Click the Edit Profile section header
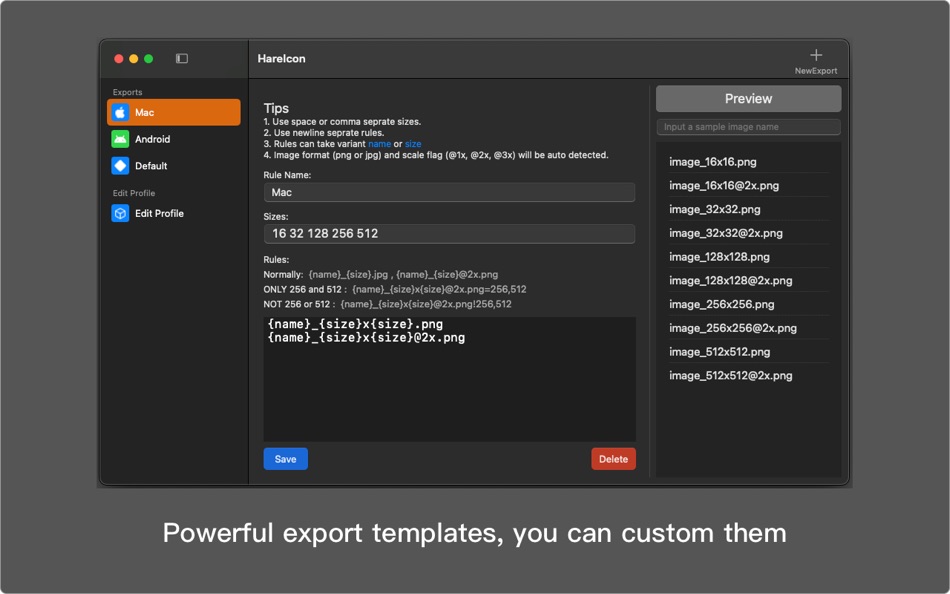Screen dimensions: 950x594 click(x=134, y=193)
